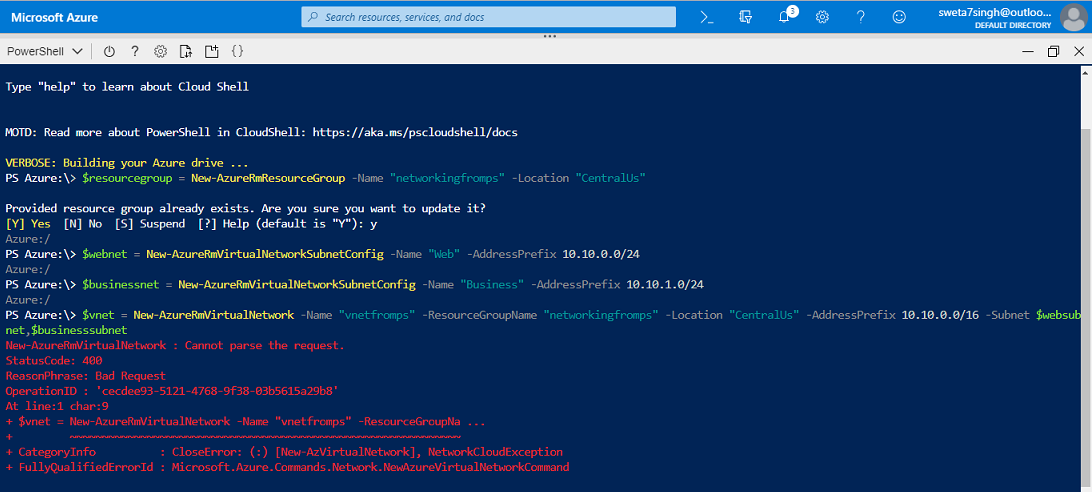Click the $webnet variable text
1092x492 pixels.
pyautogui.click(x=104, y=254)
